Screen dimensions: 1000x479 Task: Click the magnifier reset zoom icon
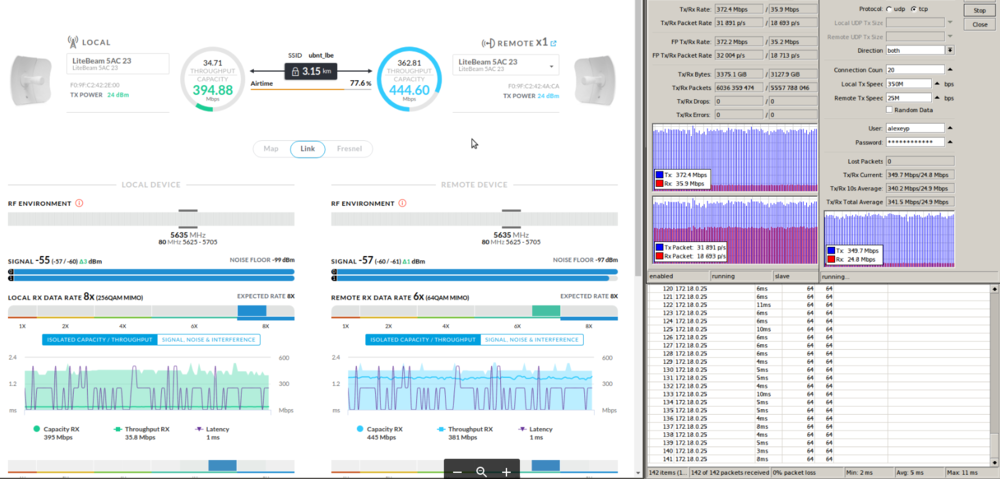(x=481, y=471)
